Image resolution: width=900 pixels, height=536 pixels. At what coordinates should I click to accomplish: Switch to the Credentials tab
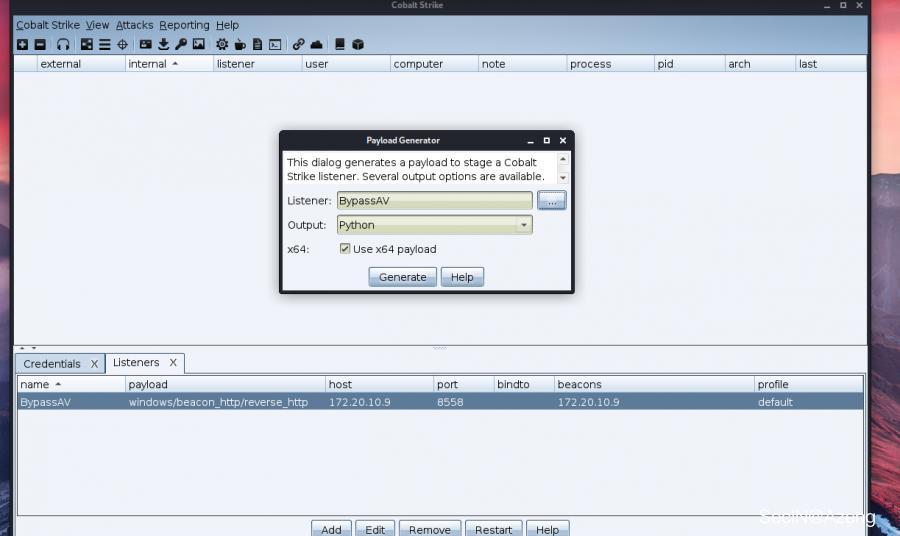point(52,364)
